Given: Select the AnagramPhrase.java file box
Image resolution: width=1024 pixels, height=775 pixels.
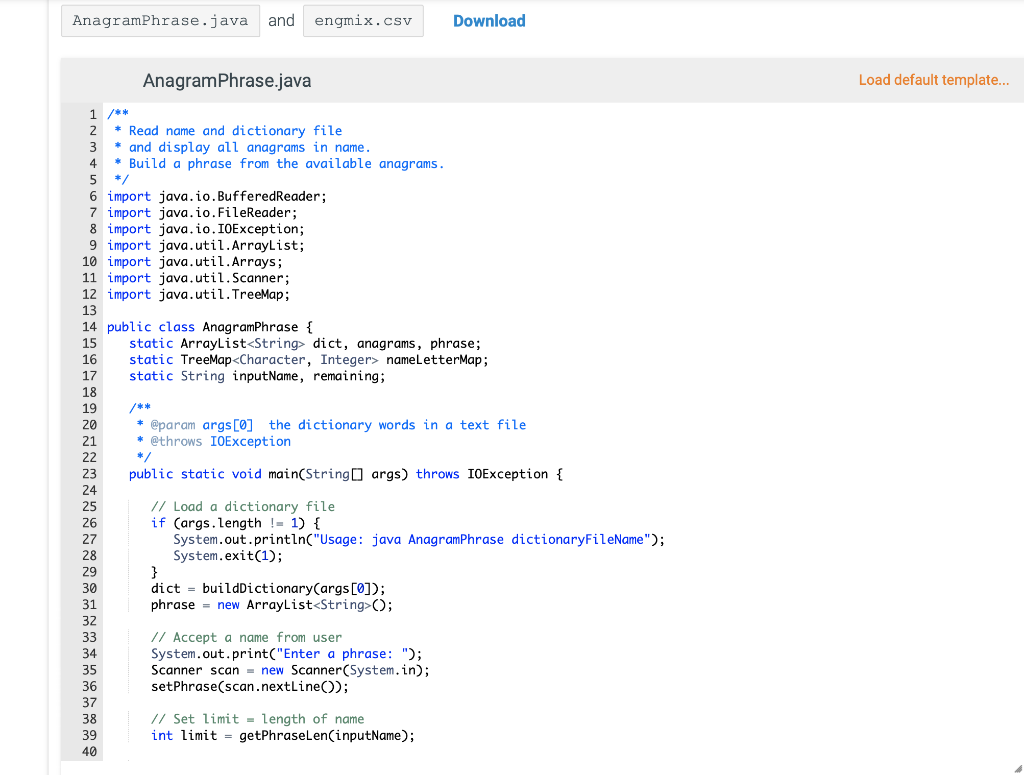Looking at the screenshot, I should click(160, 21).
